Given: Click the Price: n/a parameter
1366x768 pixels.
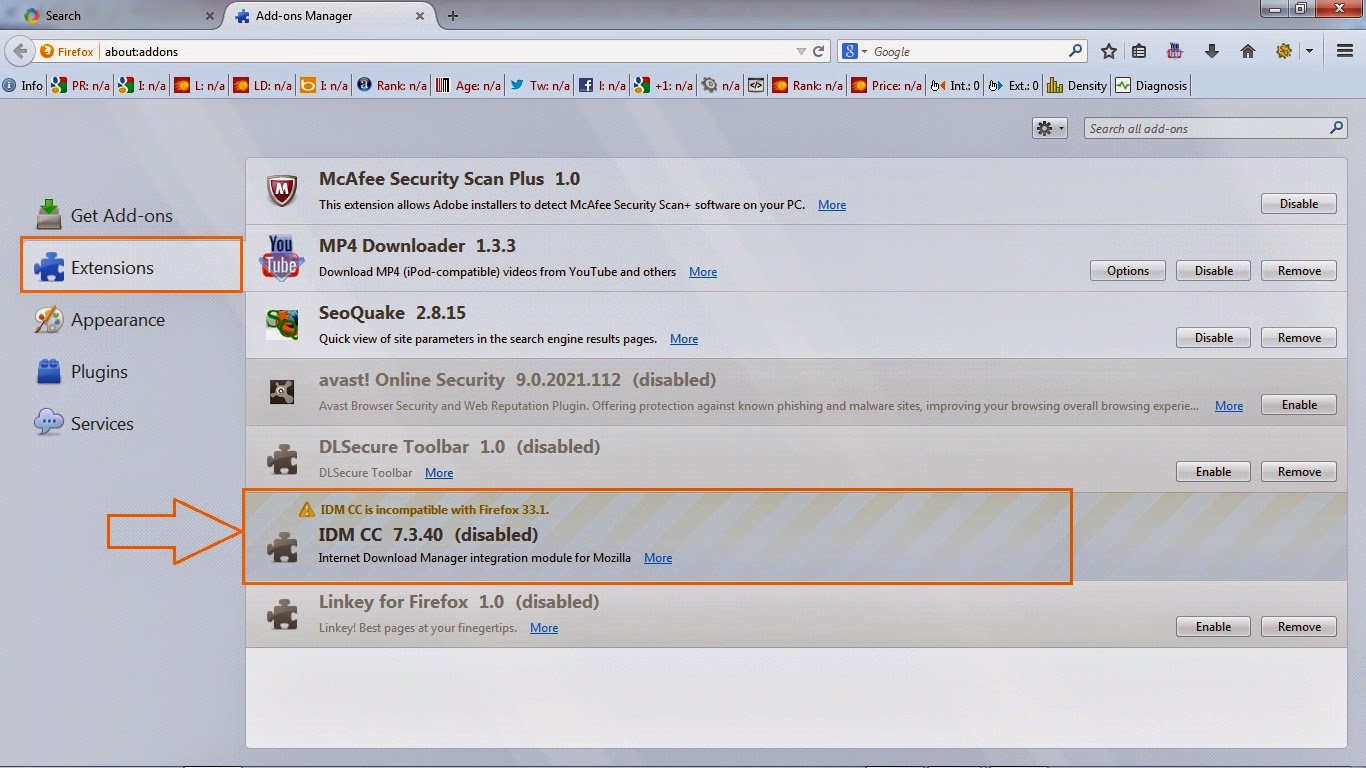Looking at the screenshot, I should point(886,86).
